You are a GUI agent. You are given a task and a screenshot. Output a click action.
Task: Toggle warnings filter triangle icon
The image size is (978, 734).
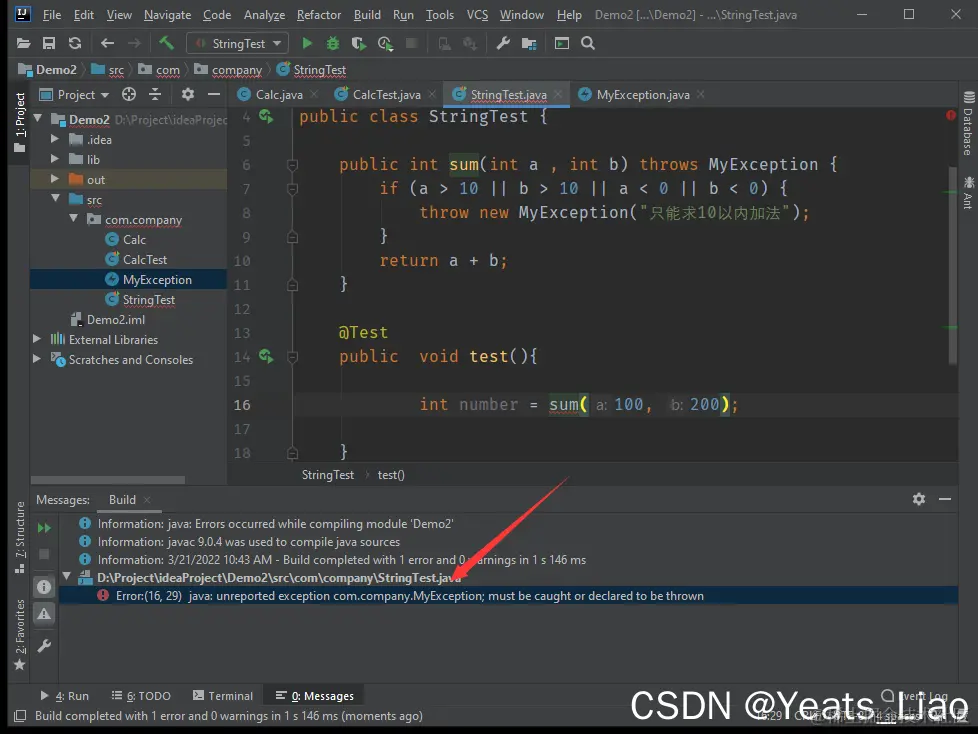[44, 614]
